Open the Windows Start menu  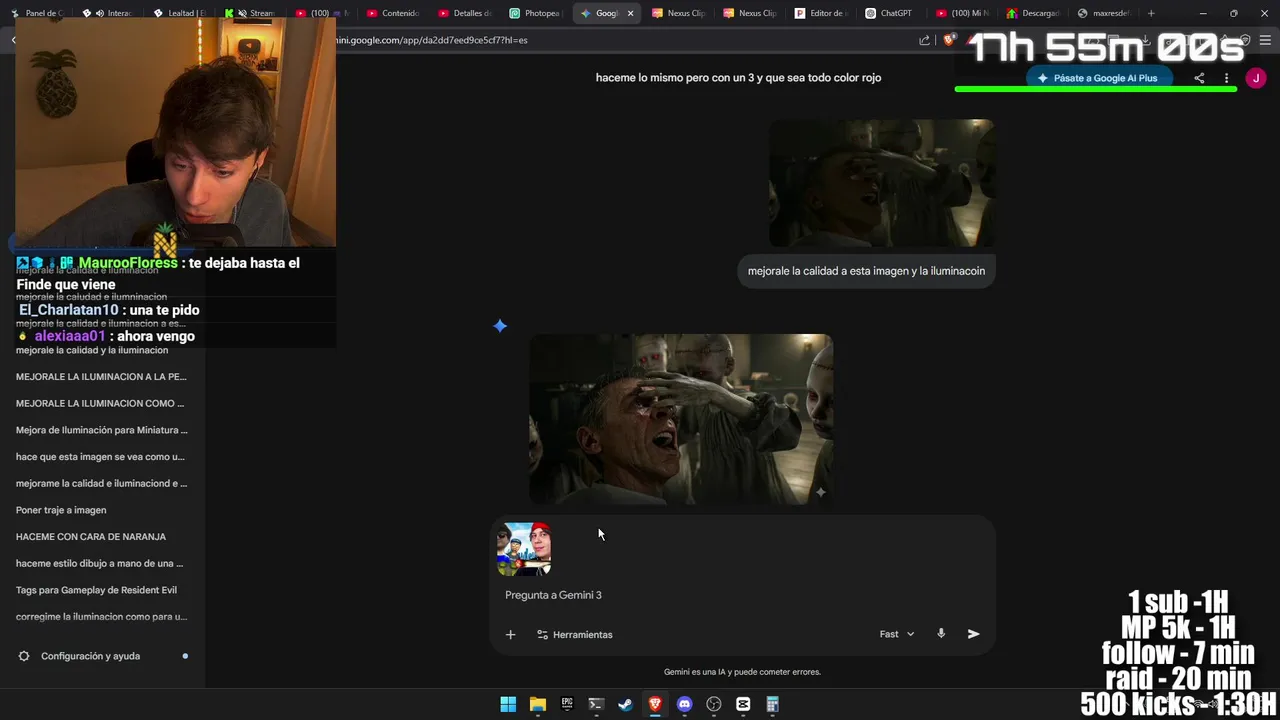(508, 704)
